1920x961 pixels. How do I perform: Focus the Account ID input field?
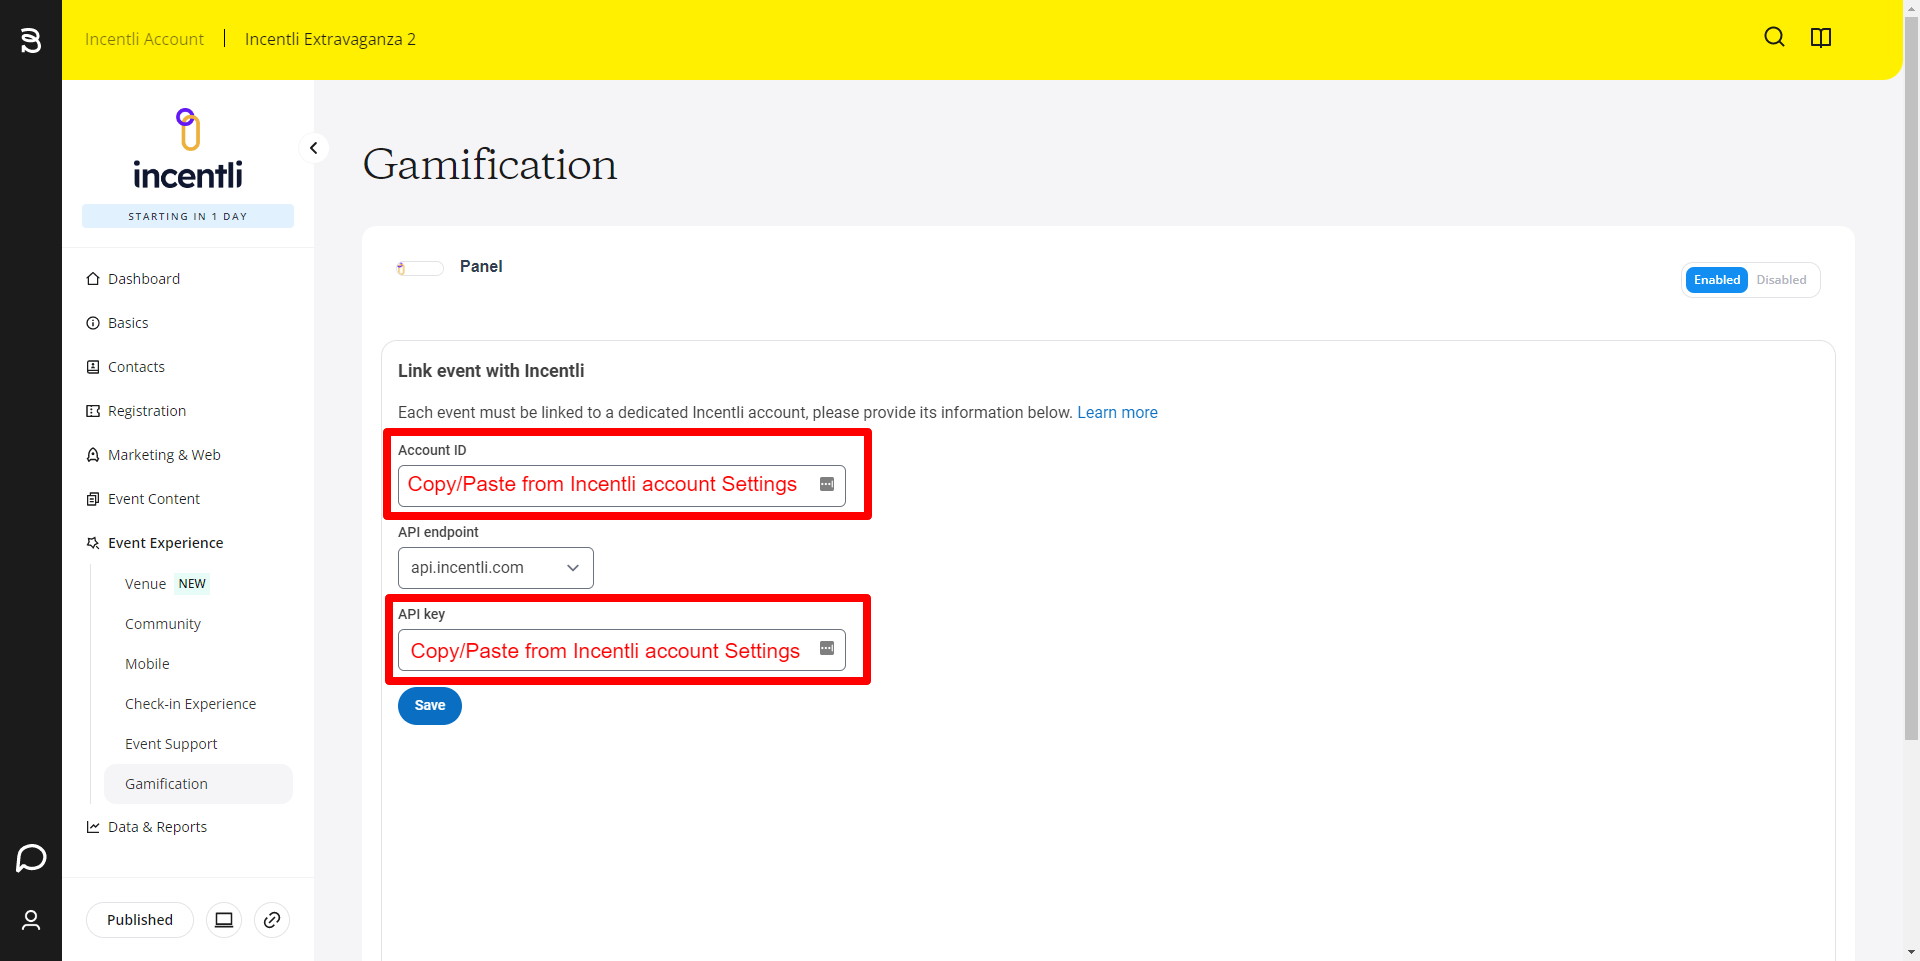(622, 486)
